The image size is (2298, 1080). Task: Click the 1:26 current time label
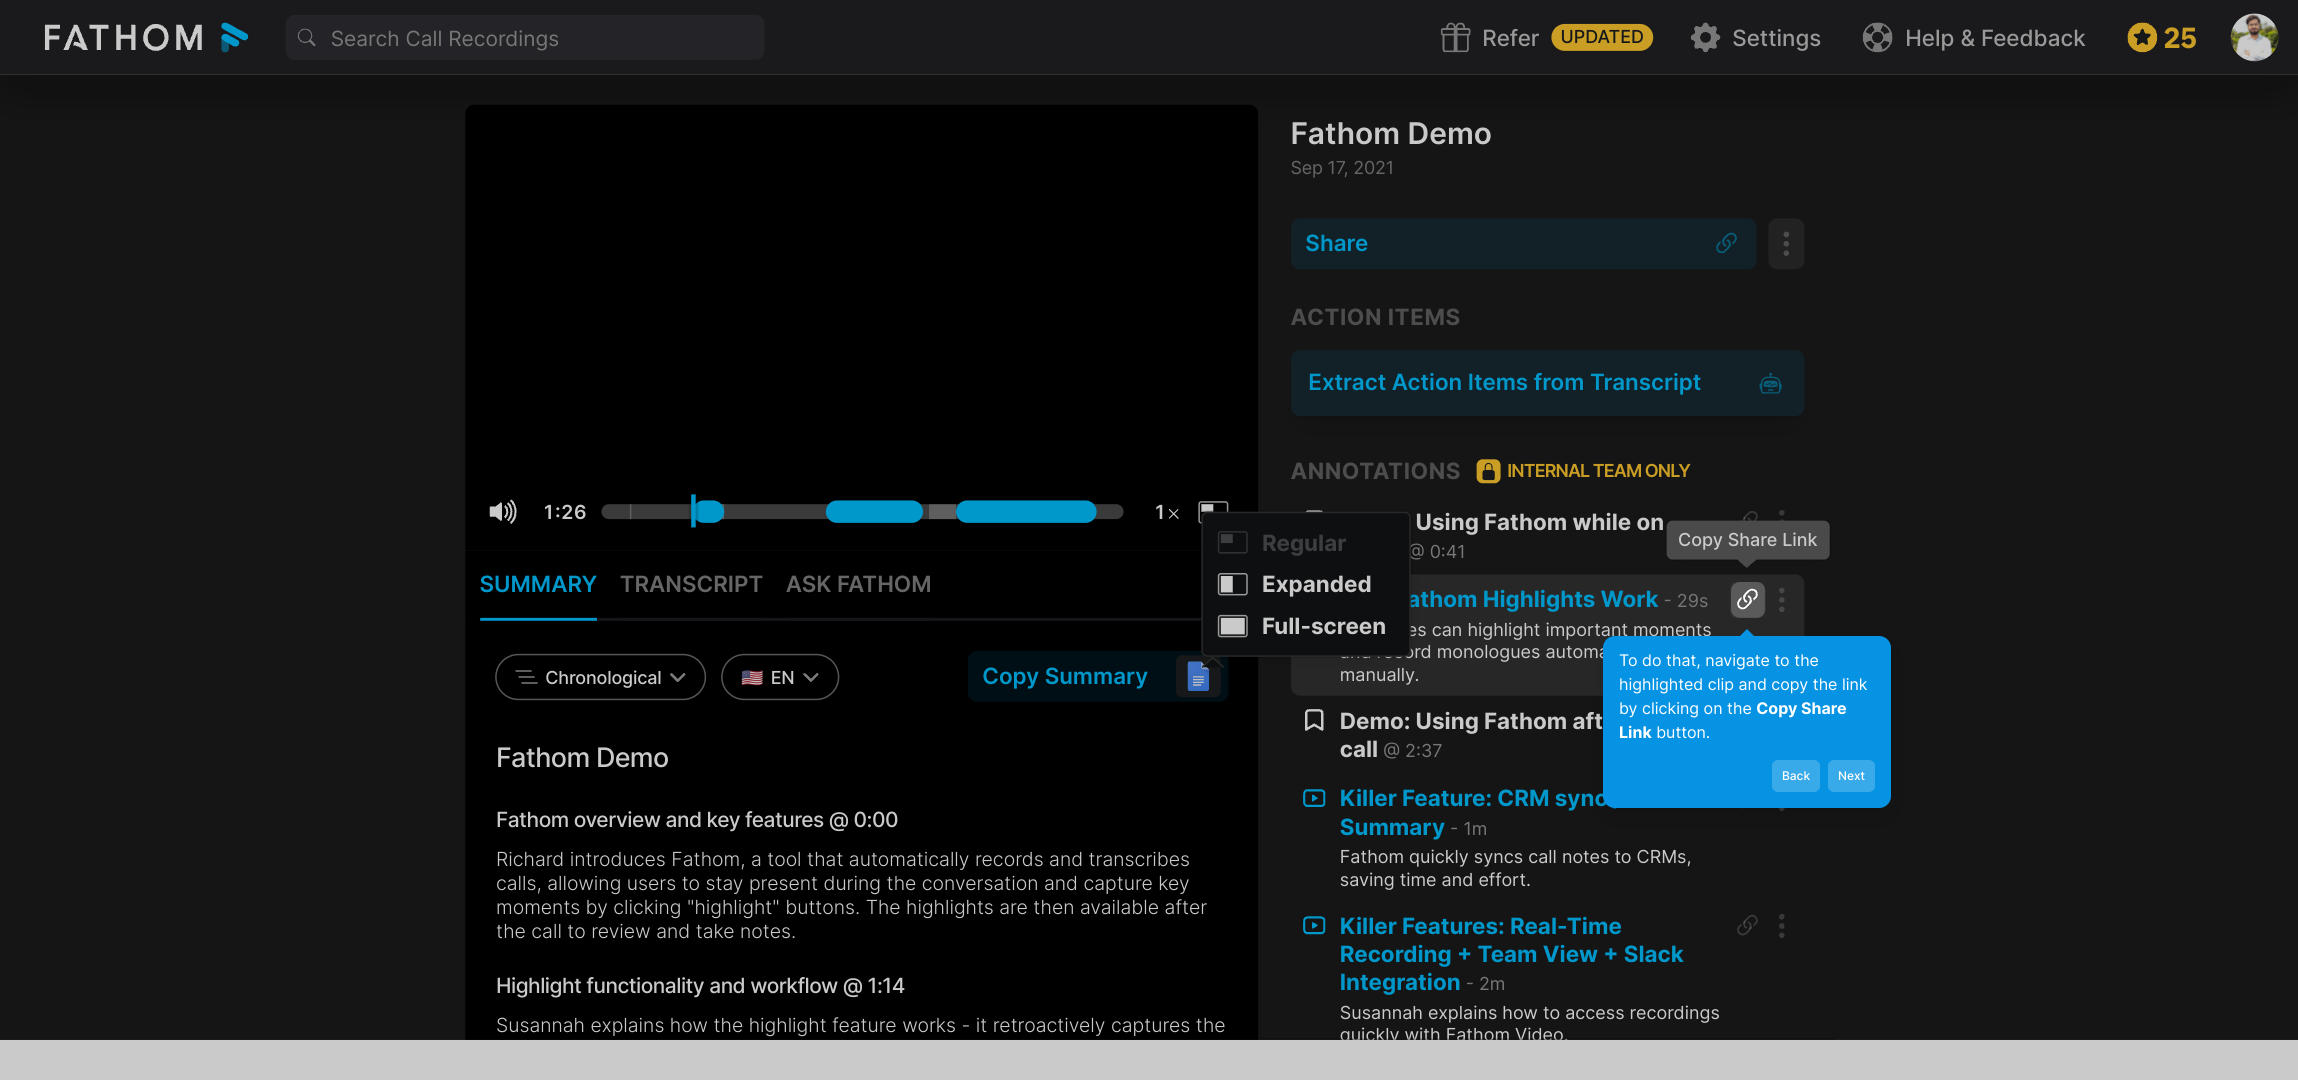click(x=565, y=512)
